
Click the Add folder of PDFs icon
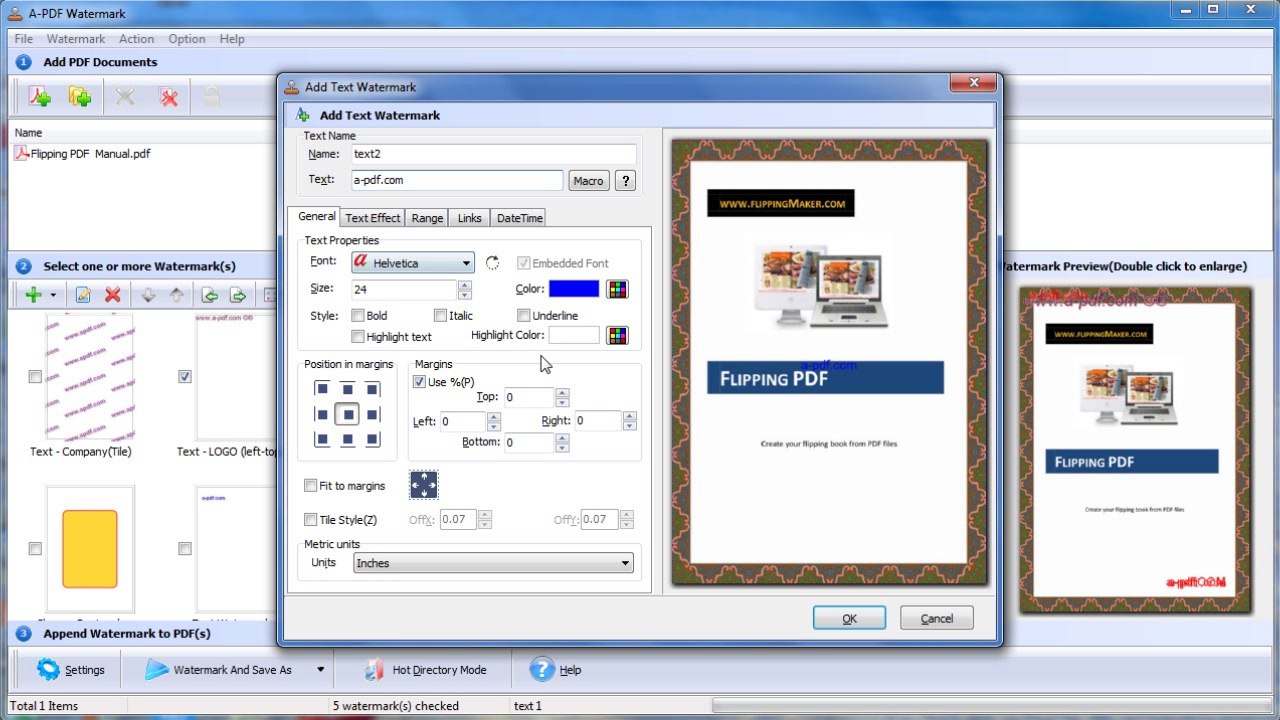coord(80,97)
